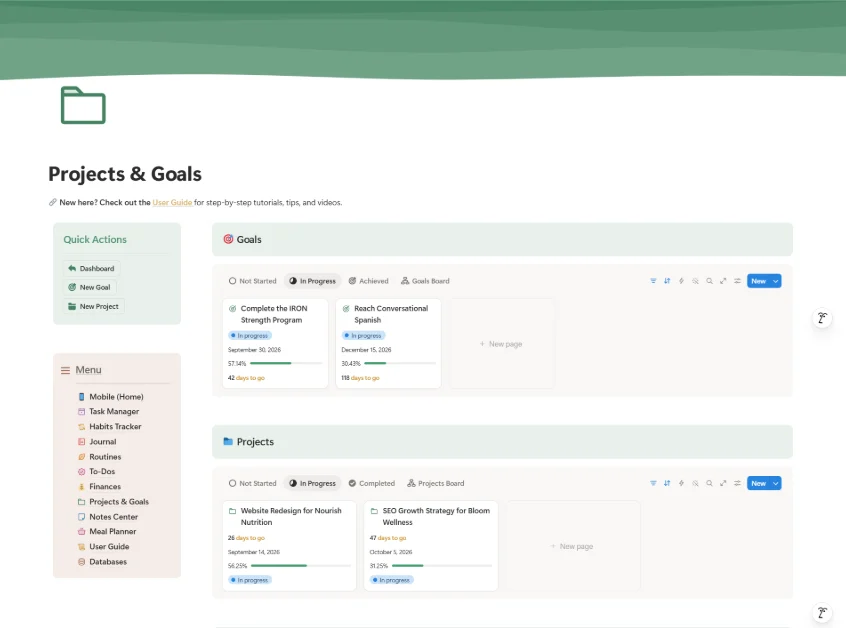Screen dimensions: 846x628
Task: Click the 57.14% progress bar on IRON Strength goal
Action: (x=286, y=363)
